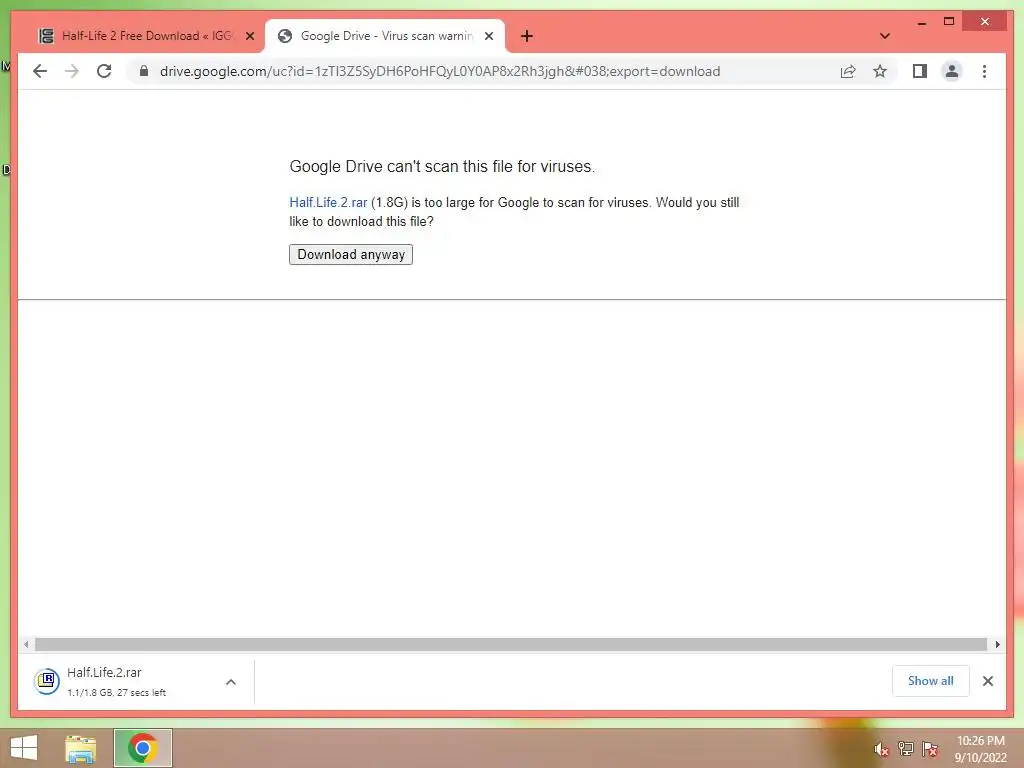This screenshot has width=1024, height=768.
Task: Click the forward navigation arrow
Action: (72, 71)
